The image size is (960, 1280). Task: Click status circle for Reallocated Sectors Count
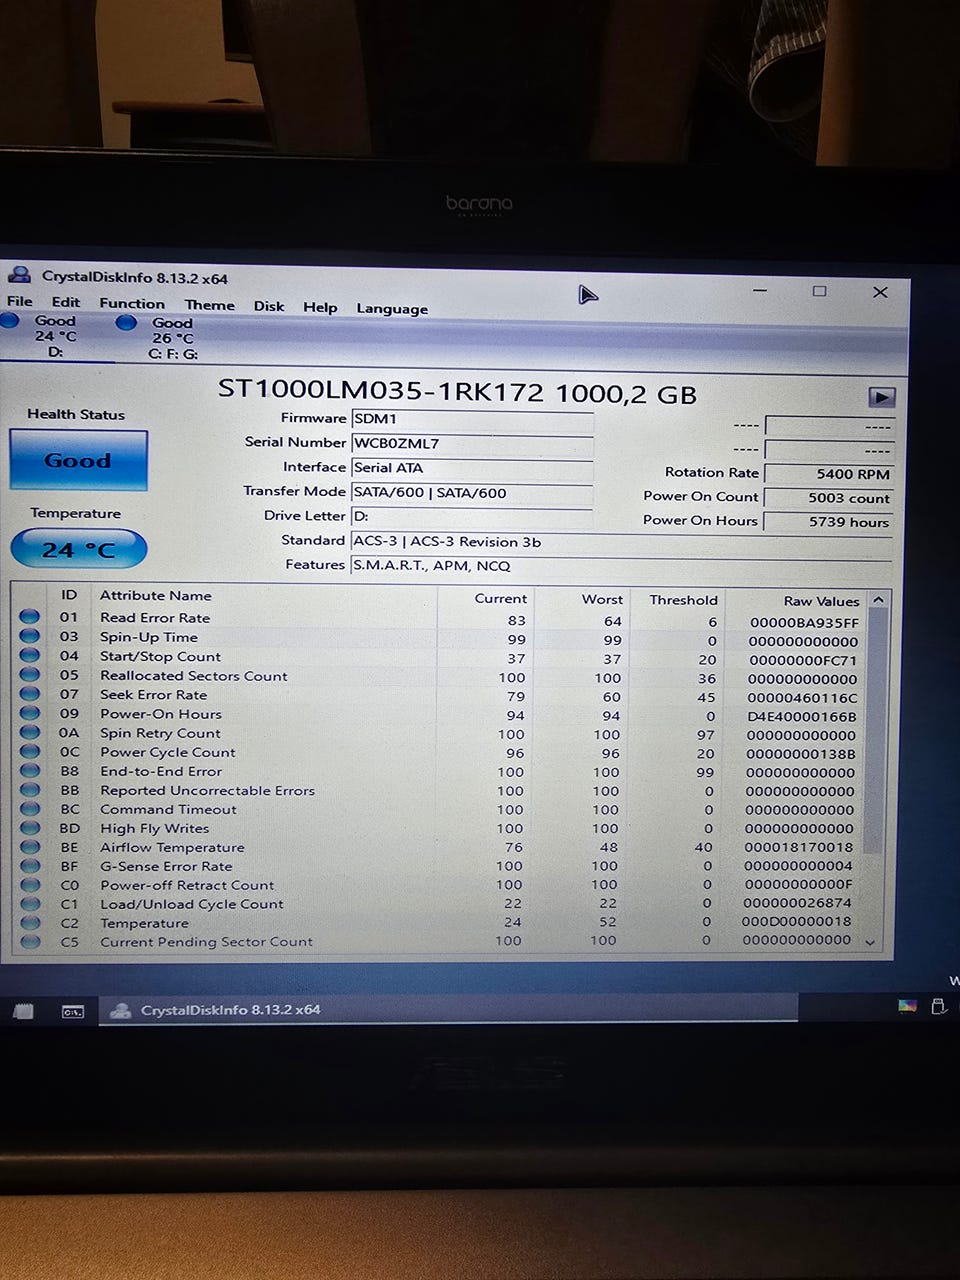pos(30,675)
